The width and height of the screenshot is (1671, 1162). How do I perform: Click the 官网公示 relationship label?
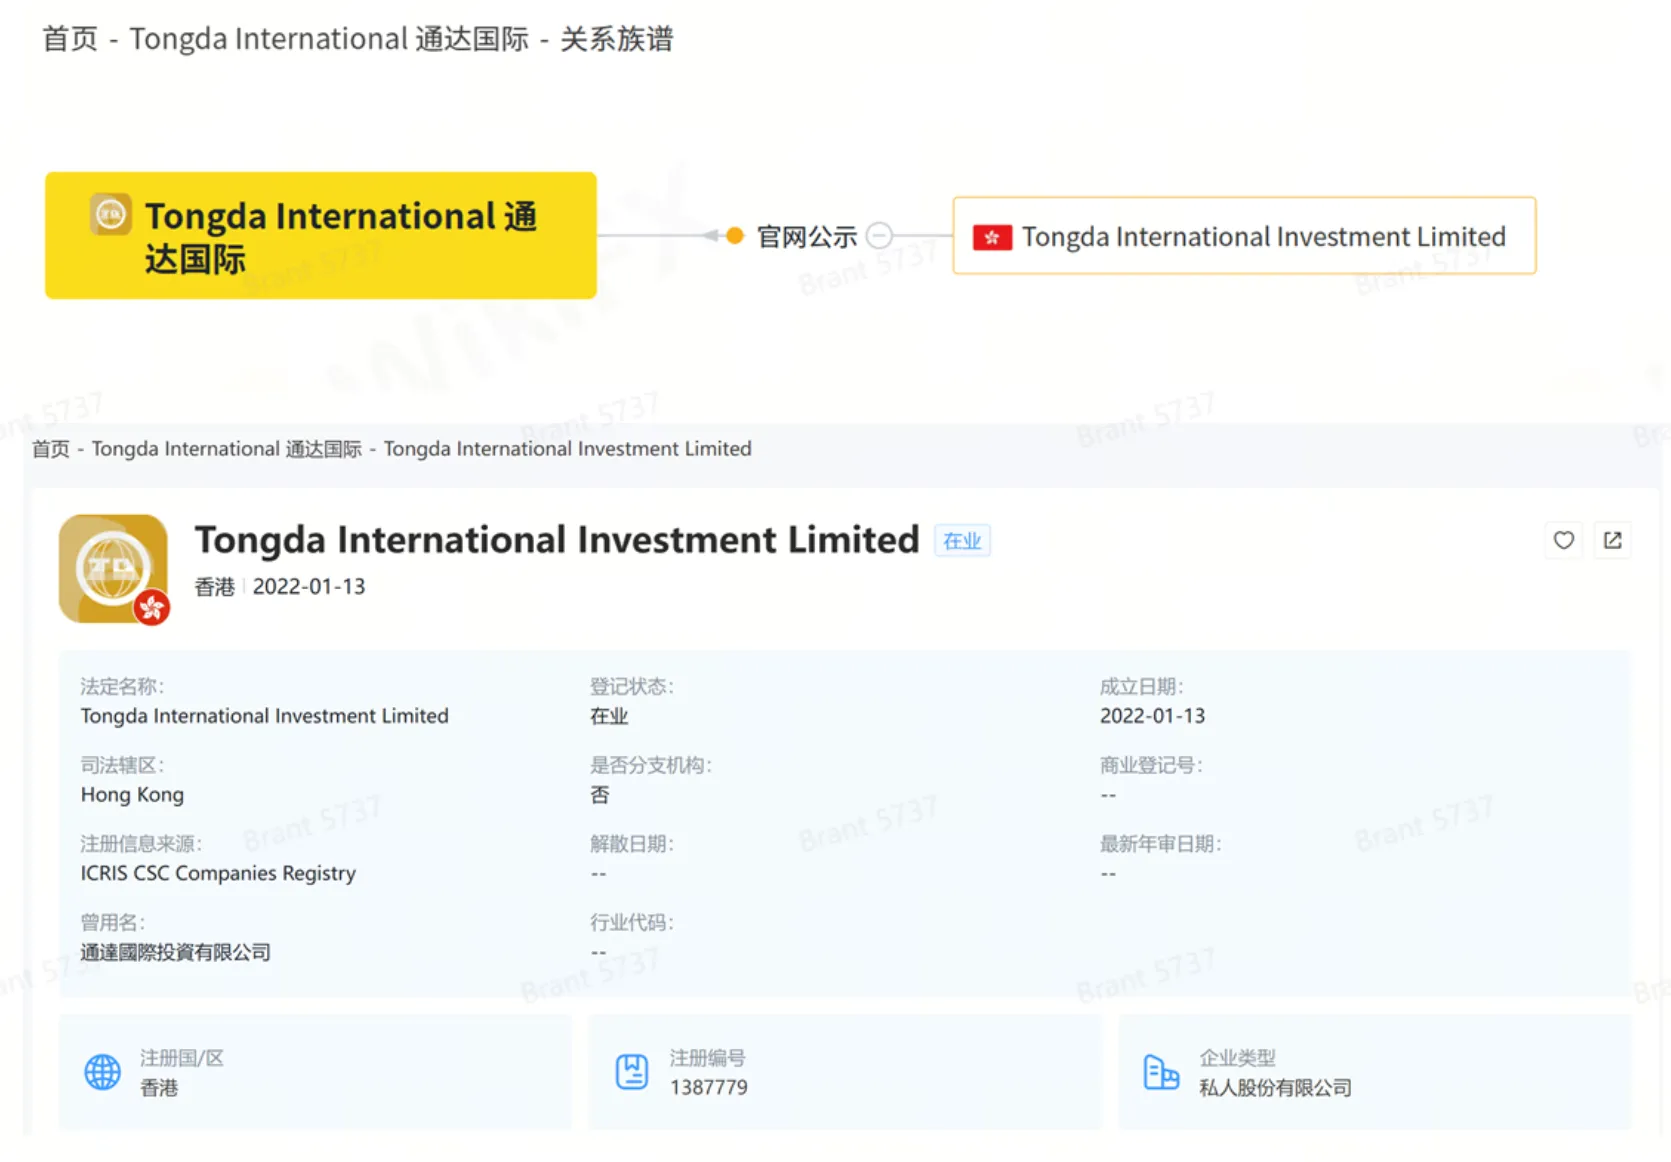coord(807,237)
